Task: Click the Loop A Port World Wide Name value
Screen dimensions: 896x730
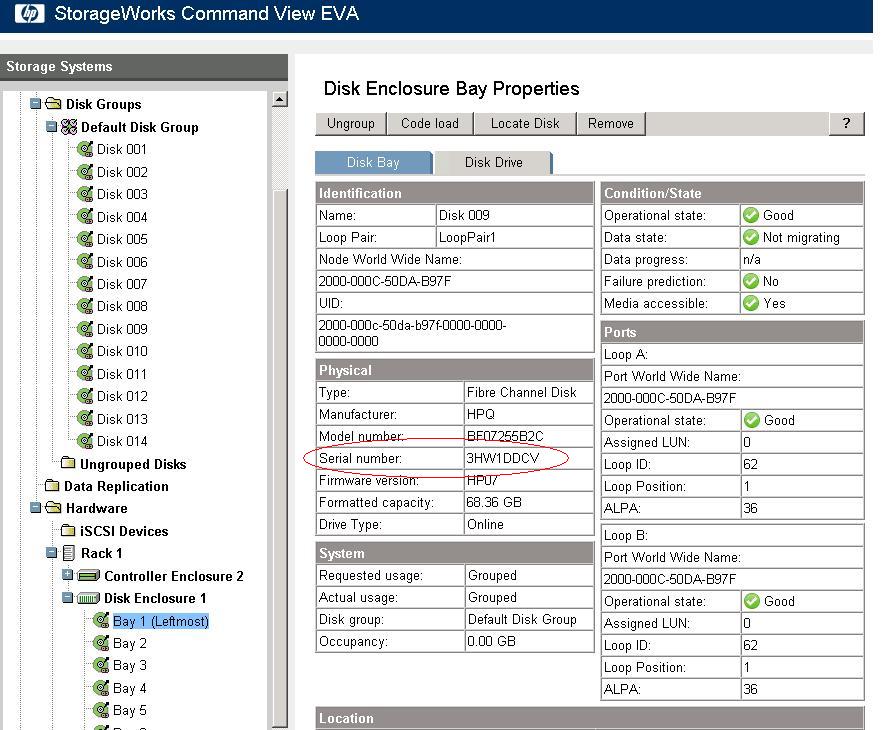Action: (670, 398)
